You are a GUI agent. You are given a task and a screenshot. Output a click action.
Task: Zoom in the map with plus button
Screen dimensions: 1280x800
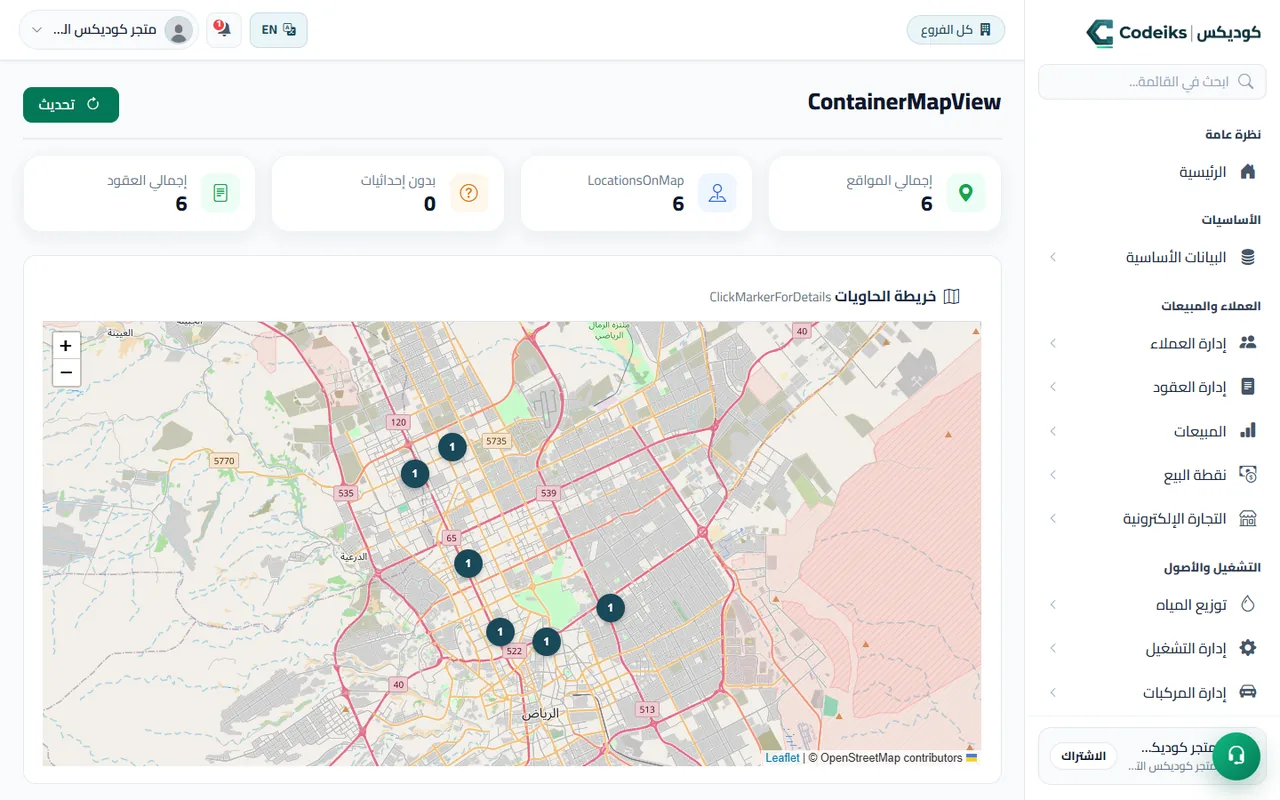(x=66, y=346)
